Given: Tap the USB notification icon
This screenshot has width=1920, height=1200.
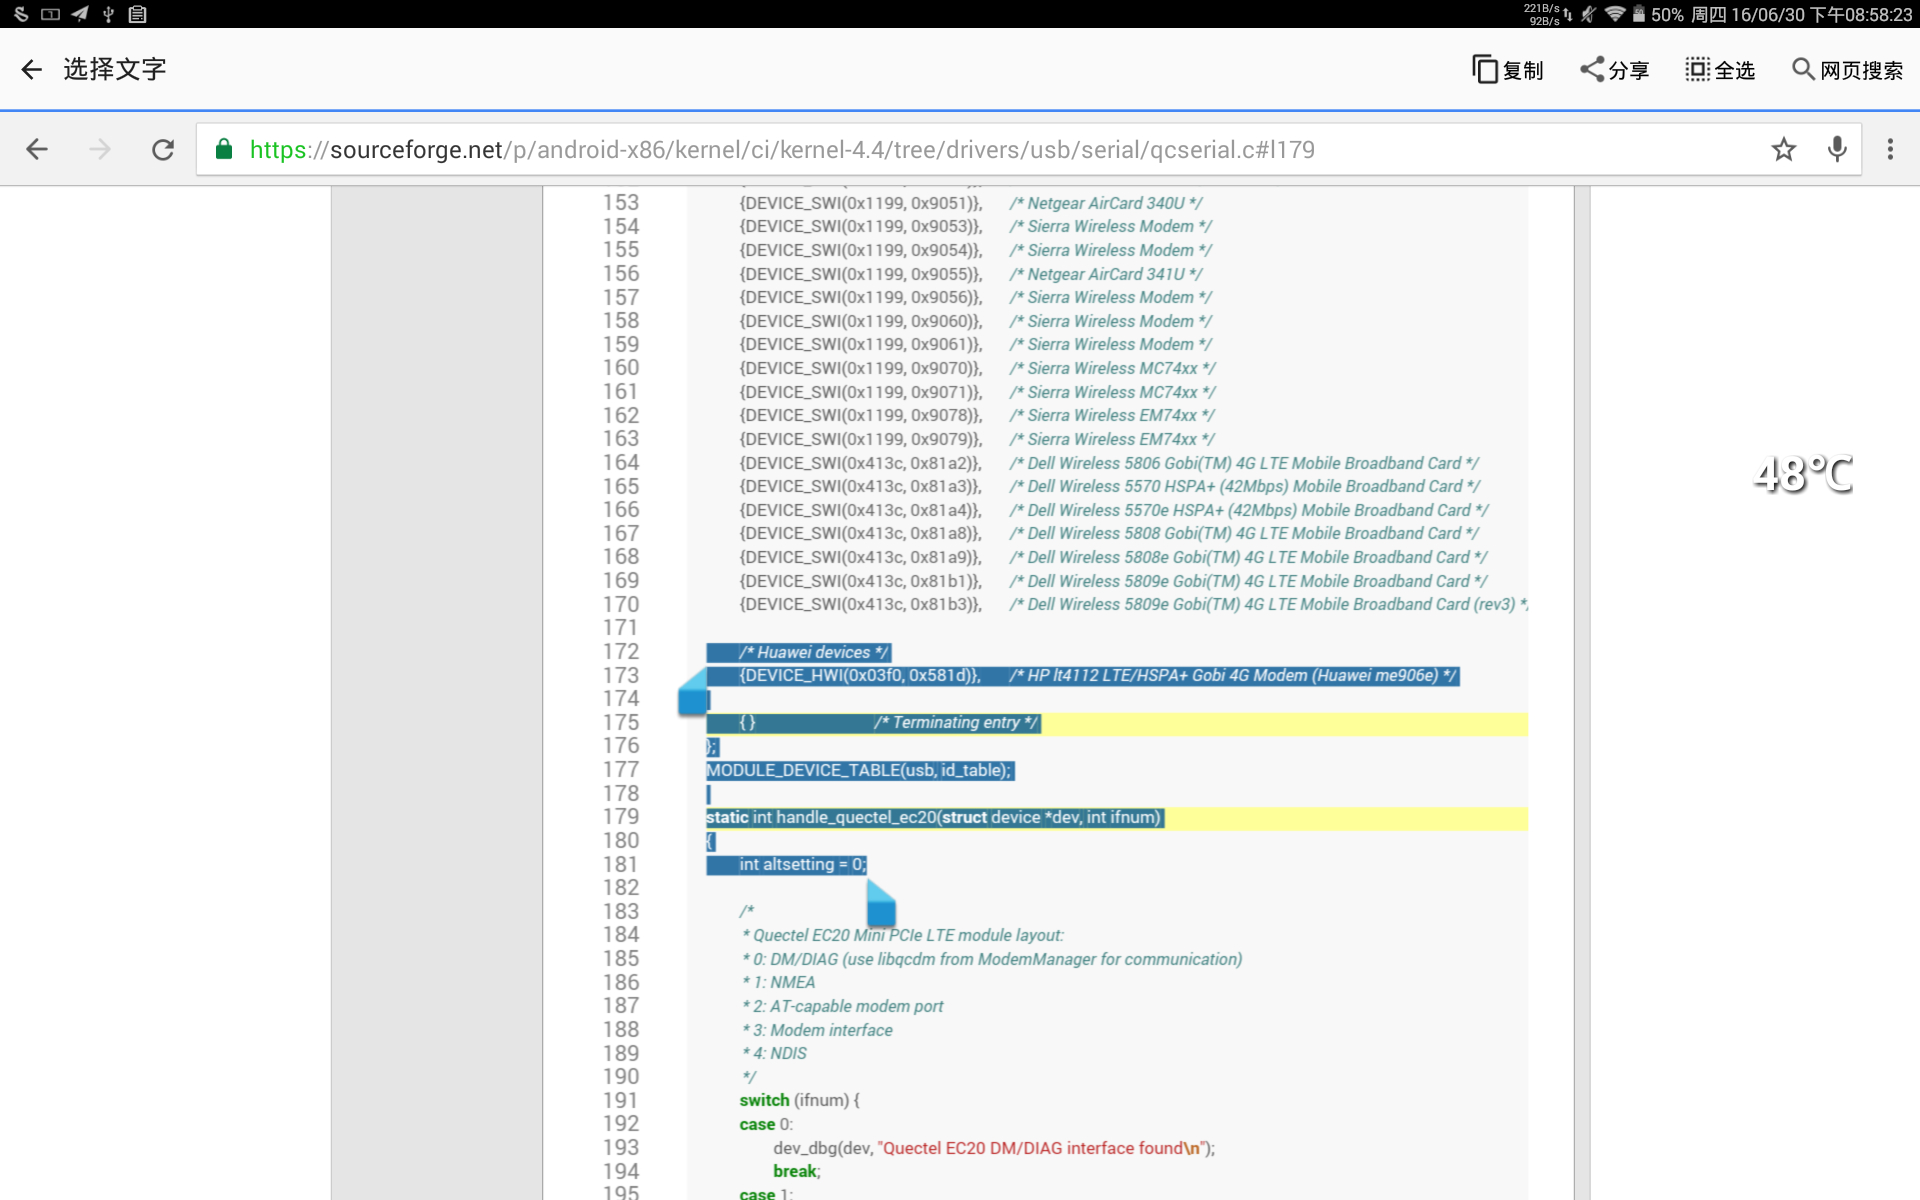Looking at the screenshot, I should pos(108,14).
